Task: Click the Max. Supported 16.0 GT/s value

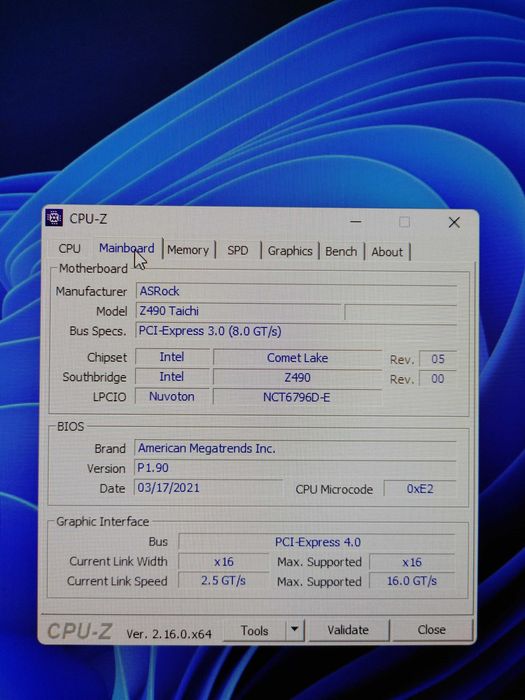Action: (412, 581)
